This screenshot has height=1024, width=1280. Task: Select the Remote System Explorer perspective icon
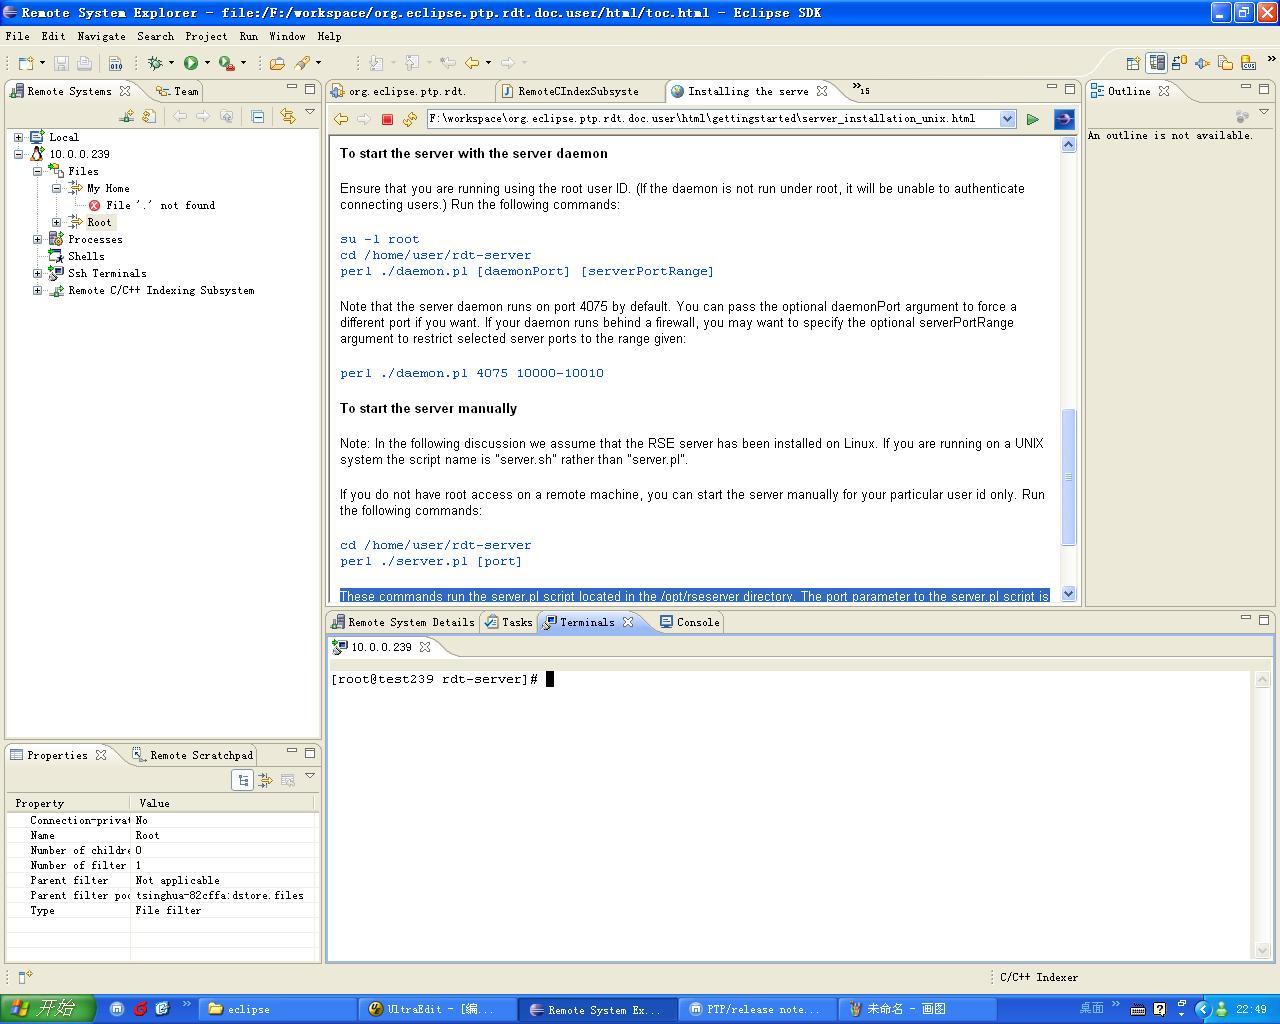[1156, 63]
